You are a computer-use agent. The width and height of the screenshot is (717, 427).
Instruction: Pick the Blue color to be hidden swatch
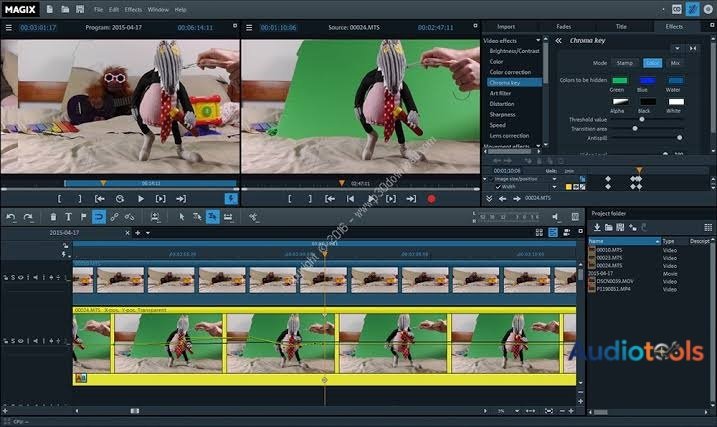tap(647, 80)
